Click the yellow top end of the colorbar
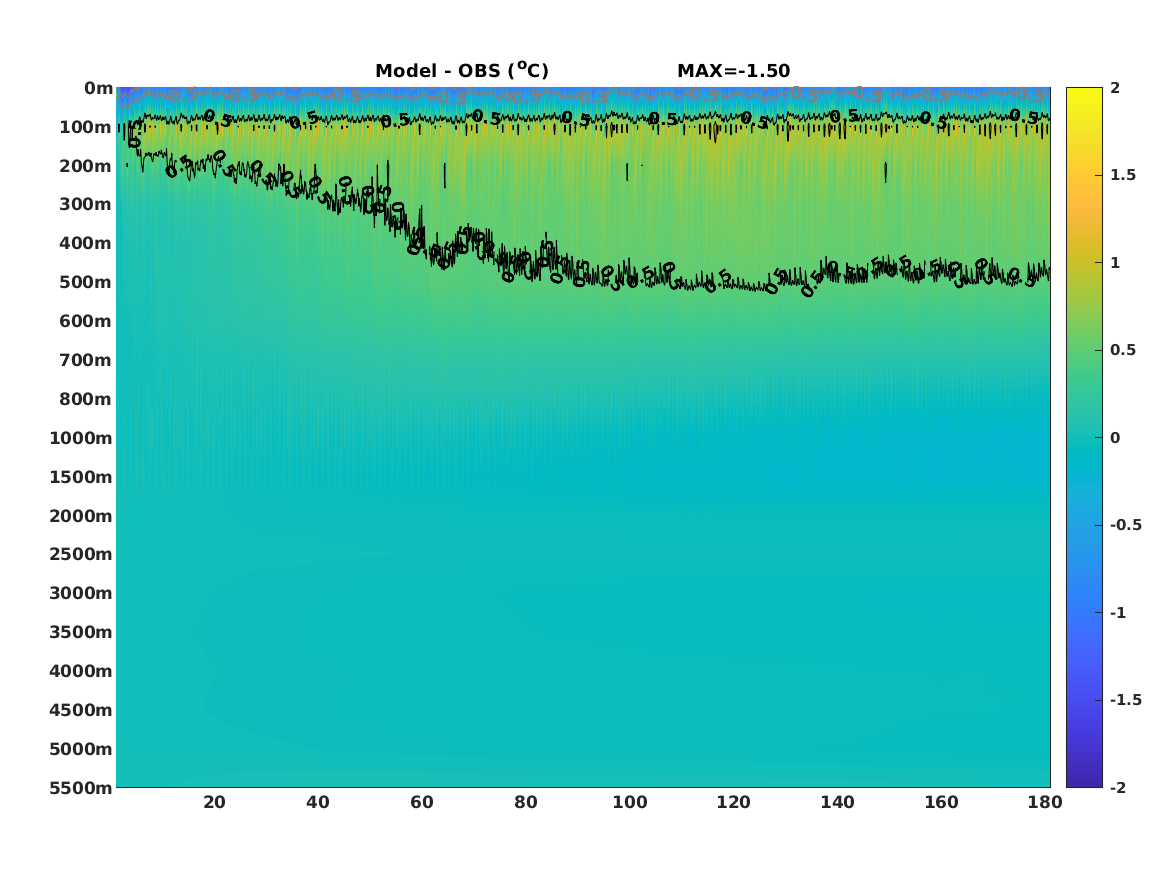This screenshot has width=1167, height=875. 1084,92
